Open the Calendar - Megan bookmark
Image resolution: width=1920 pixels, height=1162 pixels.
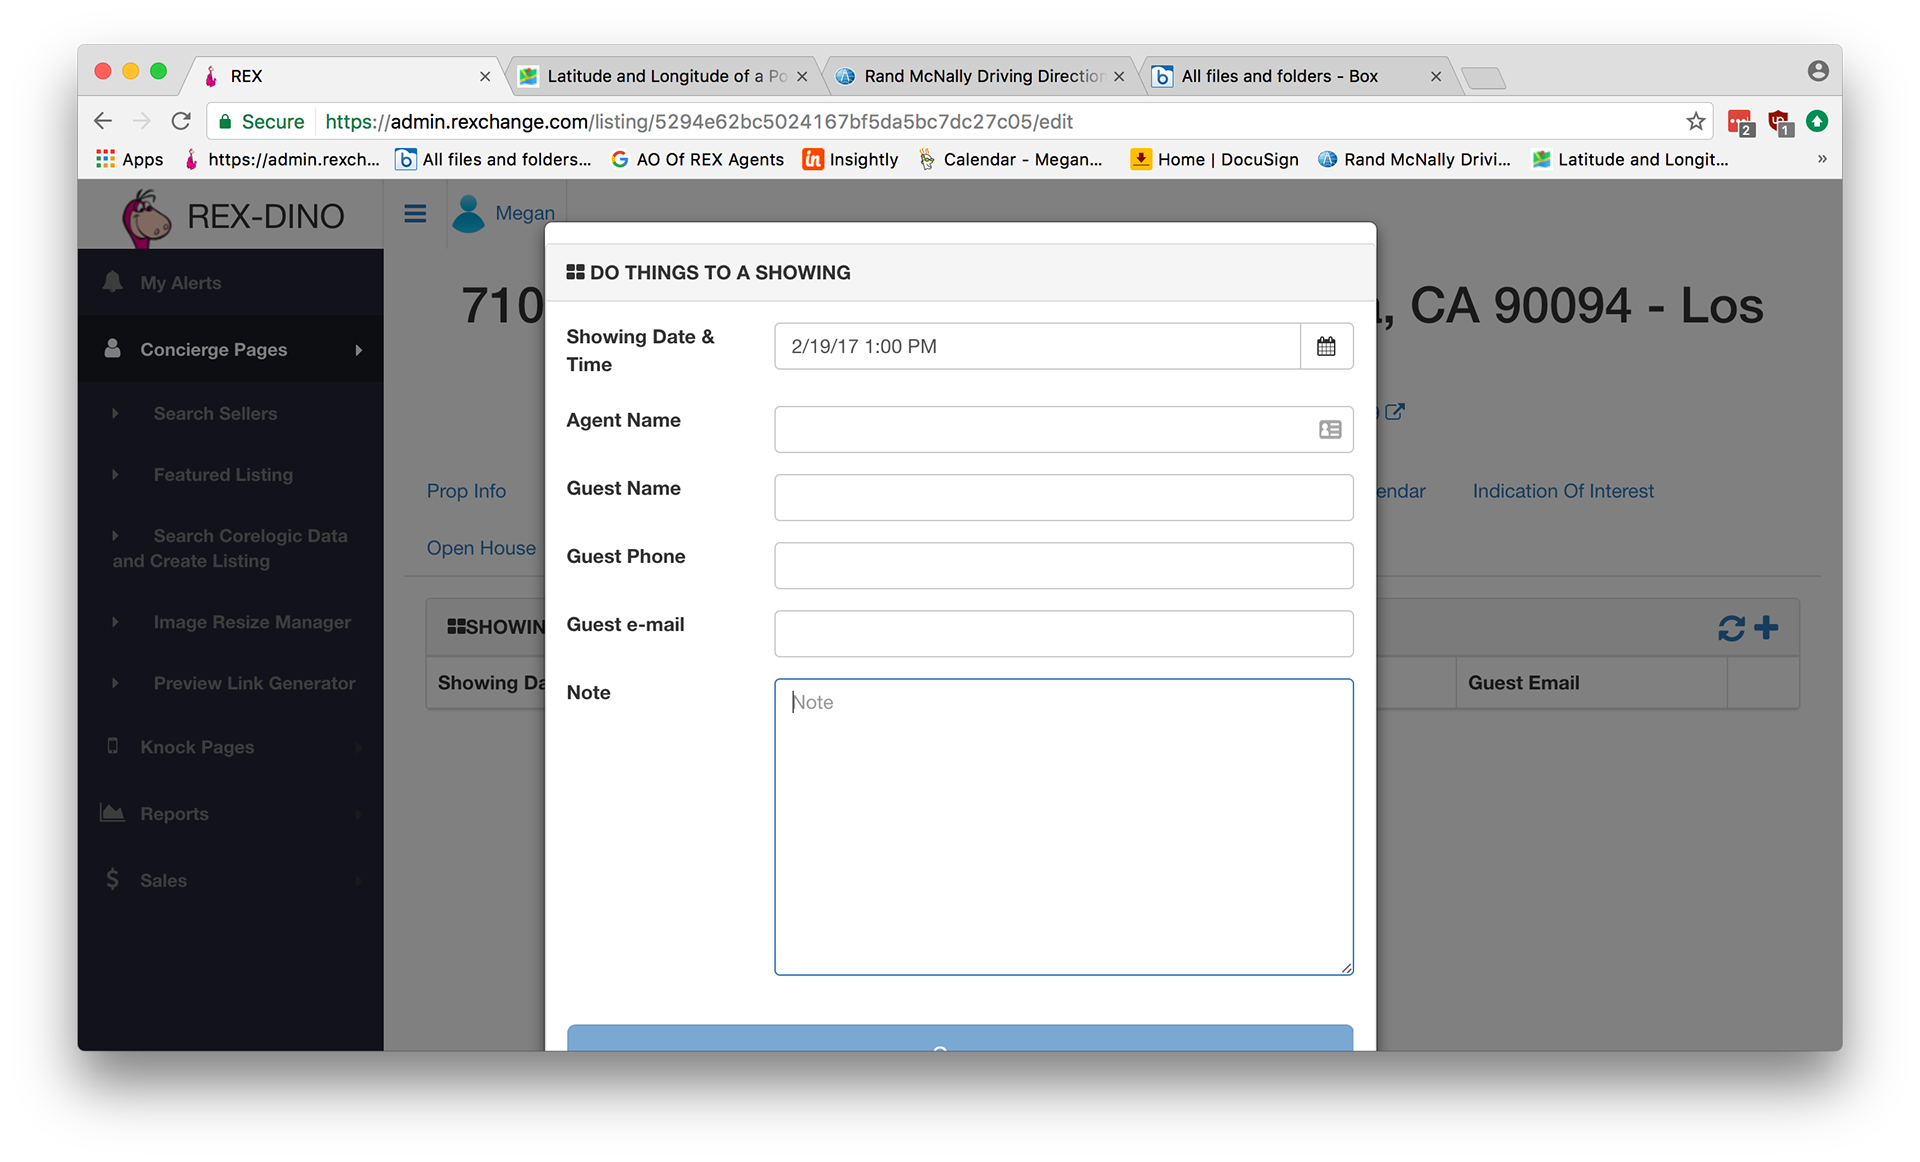(1010, 159)
